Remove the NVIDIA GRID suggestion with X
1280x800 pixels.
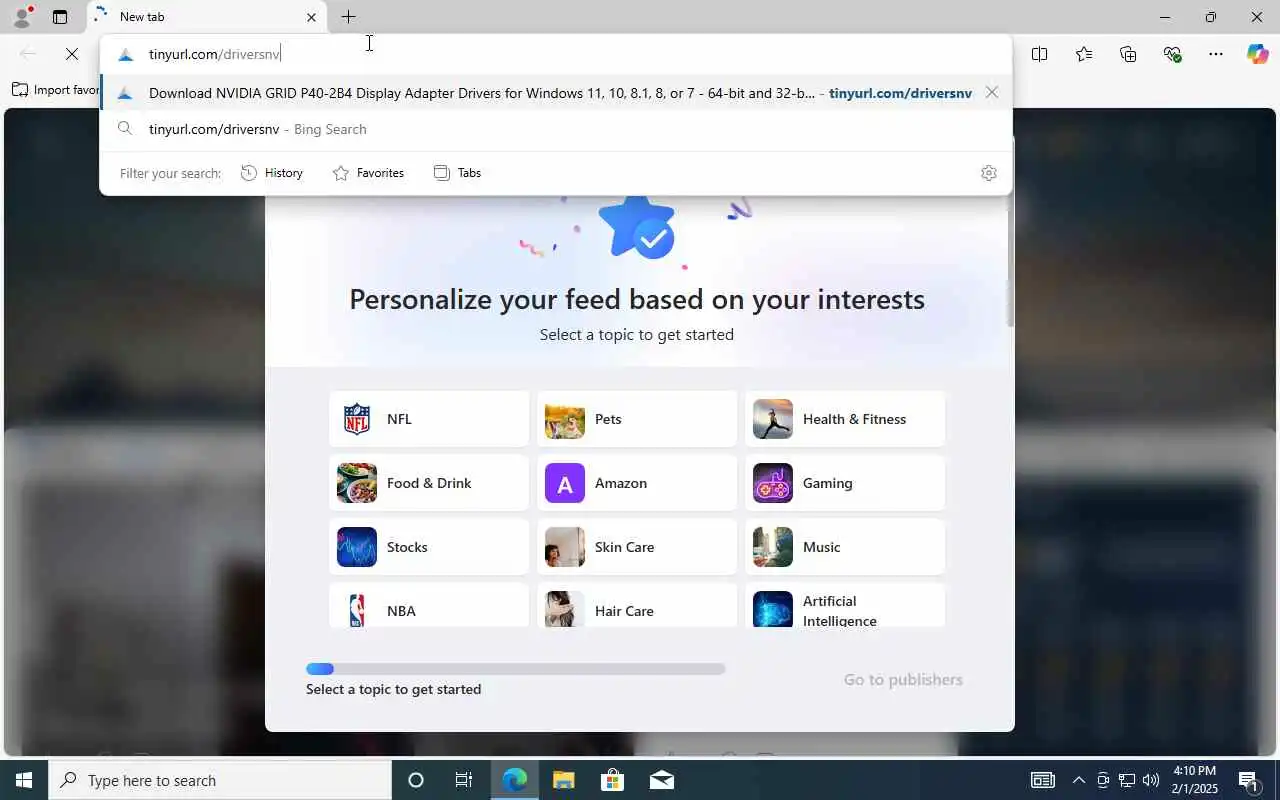pyautogui.click(x=991, y=92)
